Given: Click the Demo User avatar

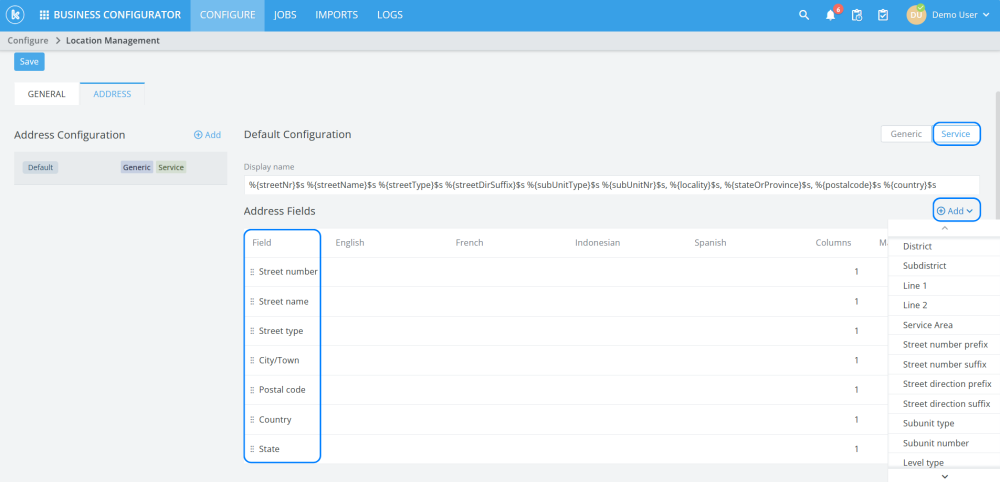Looking at the screenshot, I should tap(916, 15).
